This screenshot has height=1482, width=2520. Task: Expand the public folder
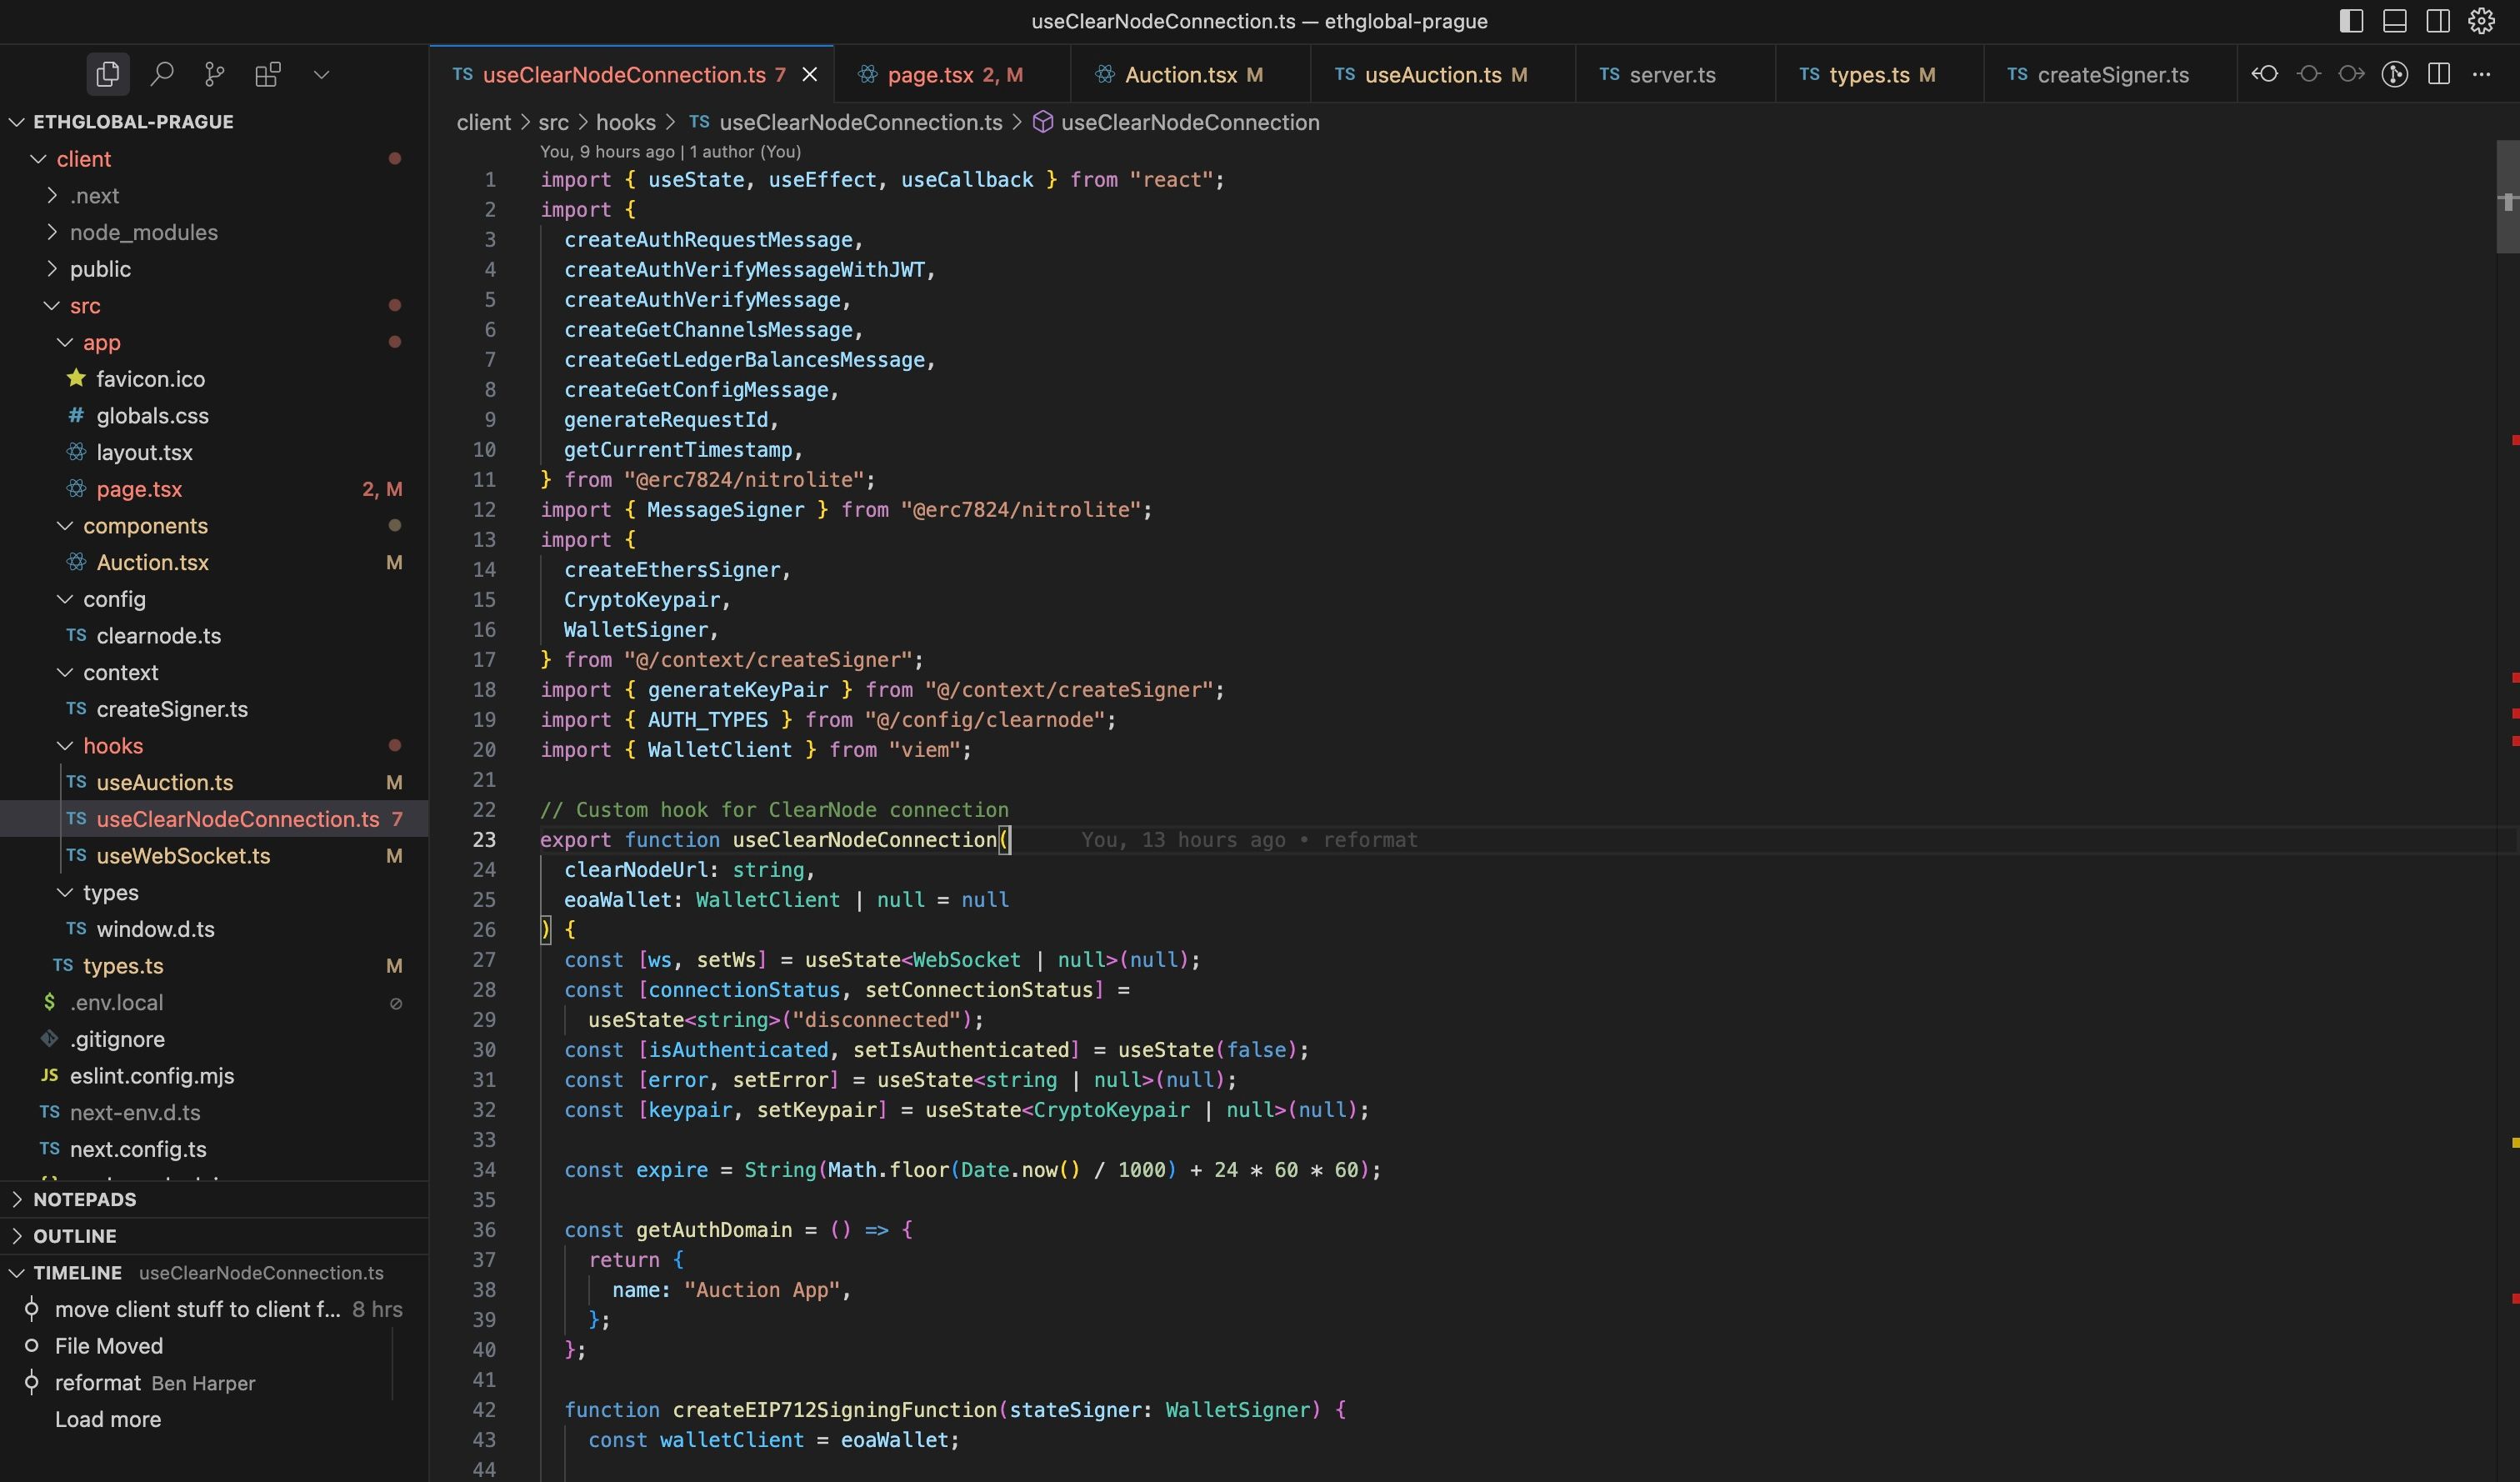pos(214,269)
